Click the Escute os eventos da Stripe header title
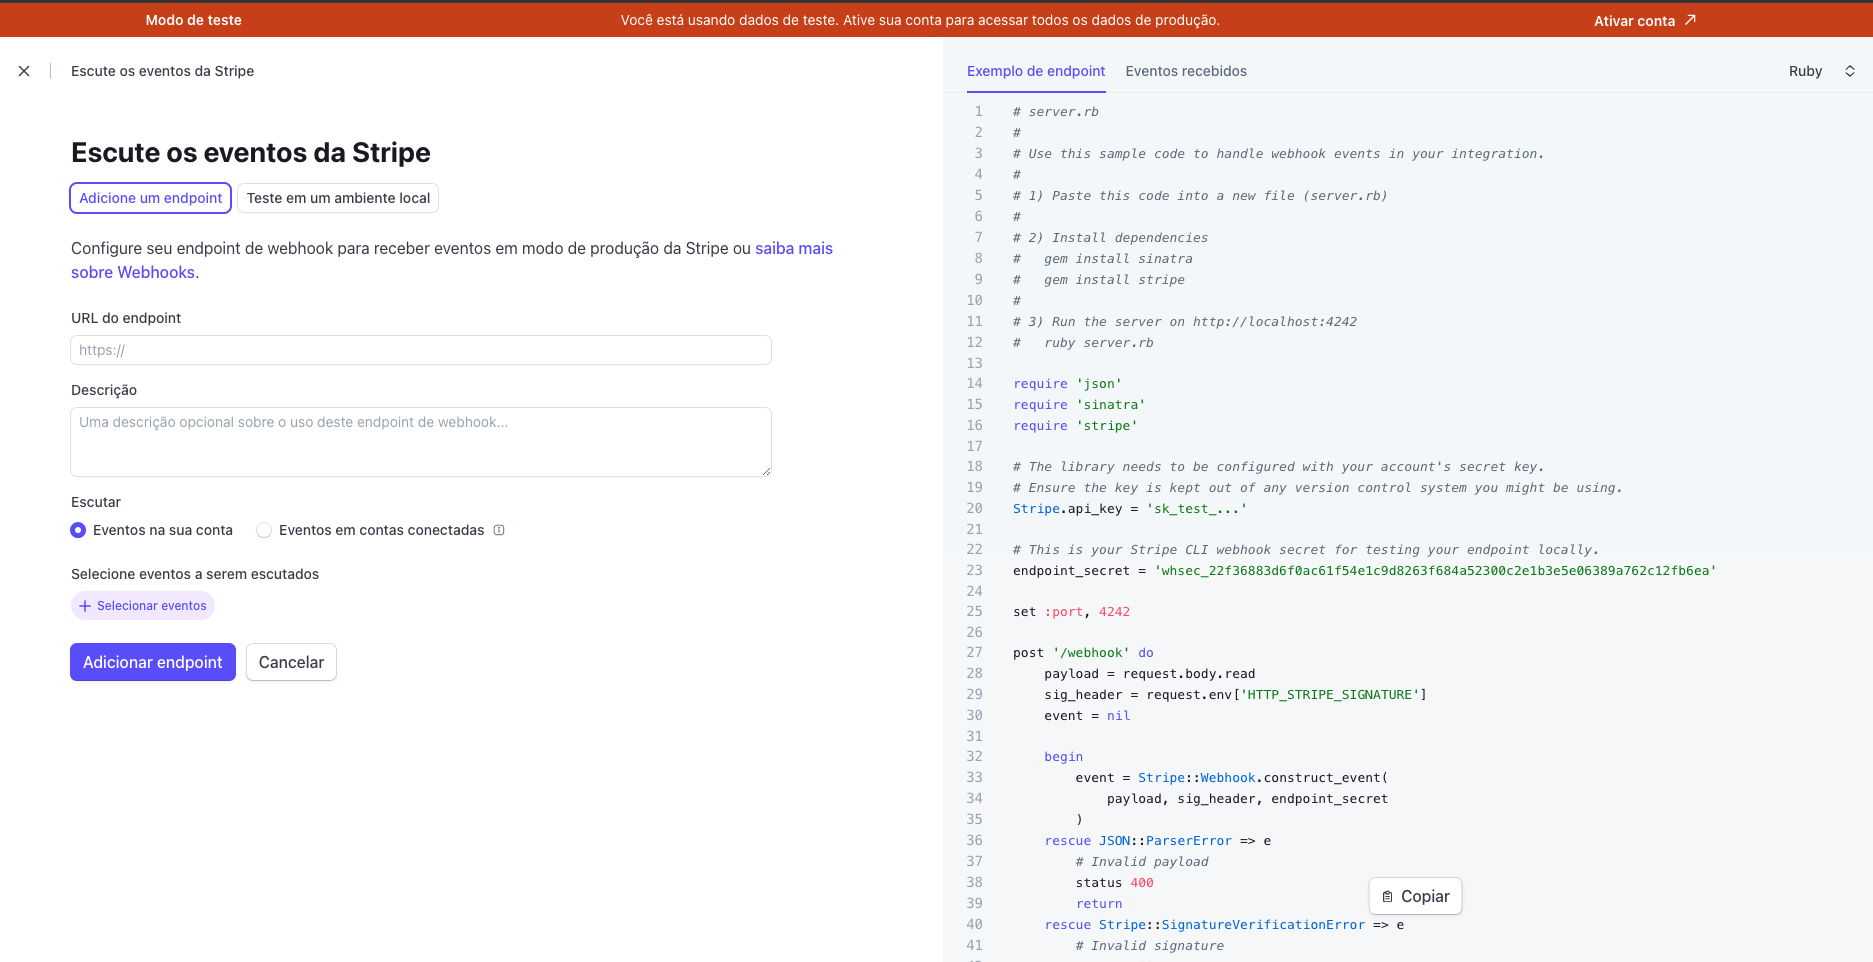This screenshot has width=1873, height=962. coord(162,71)
